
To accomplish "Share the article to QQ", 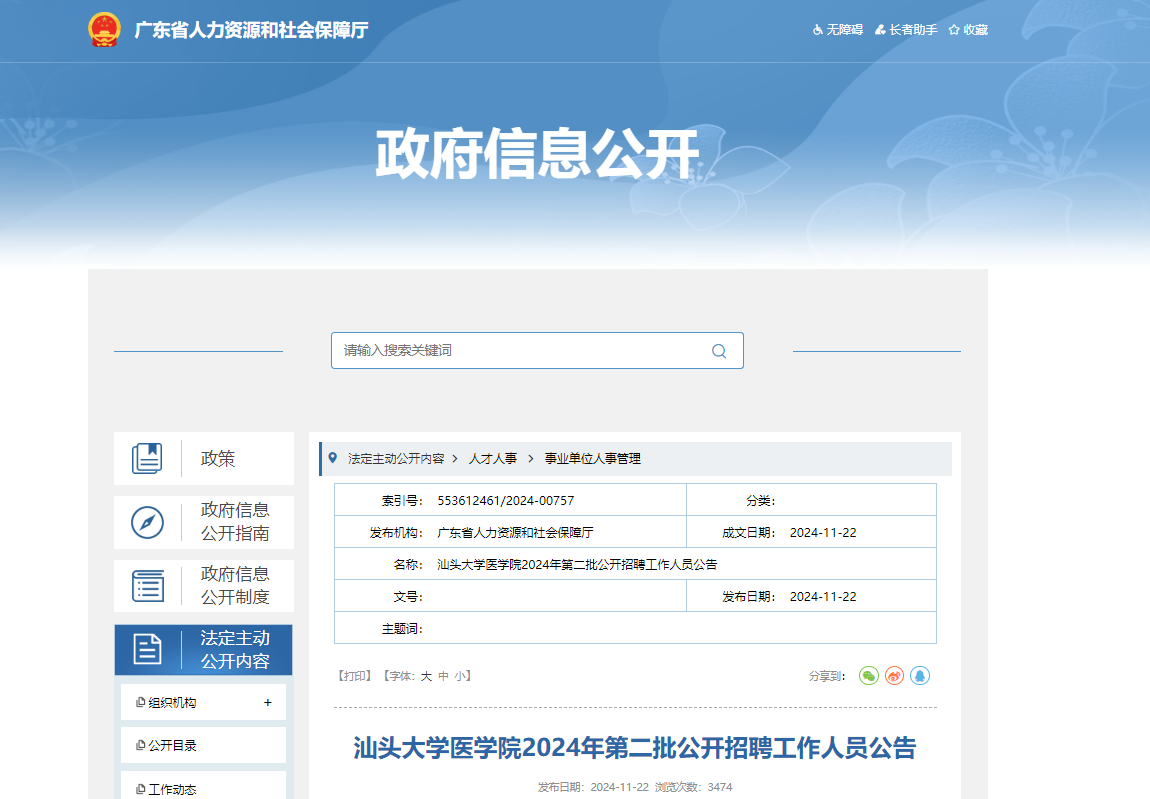I will tap(920, 676).
